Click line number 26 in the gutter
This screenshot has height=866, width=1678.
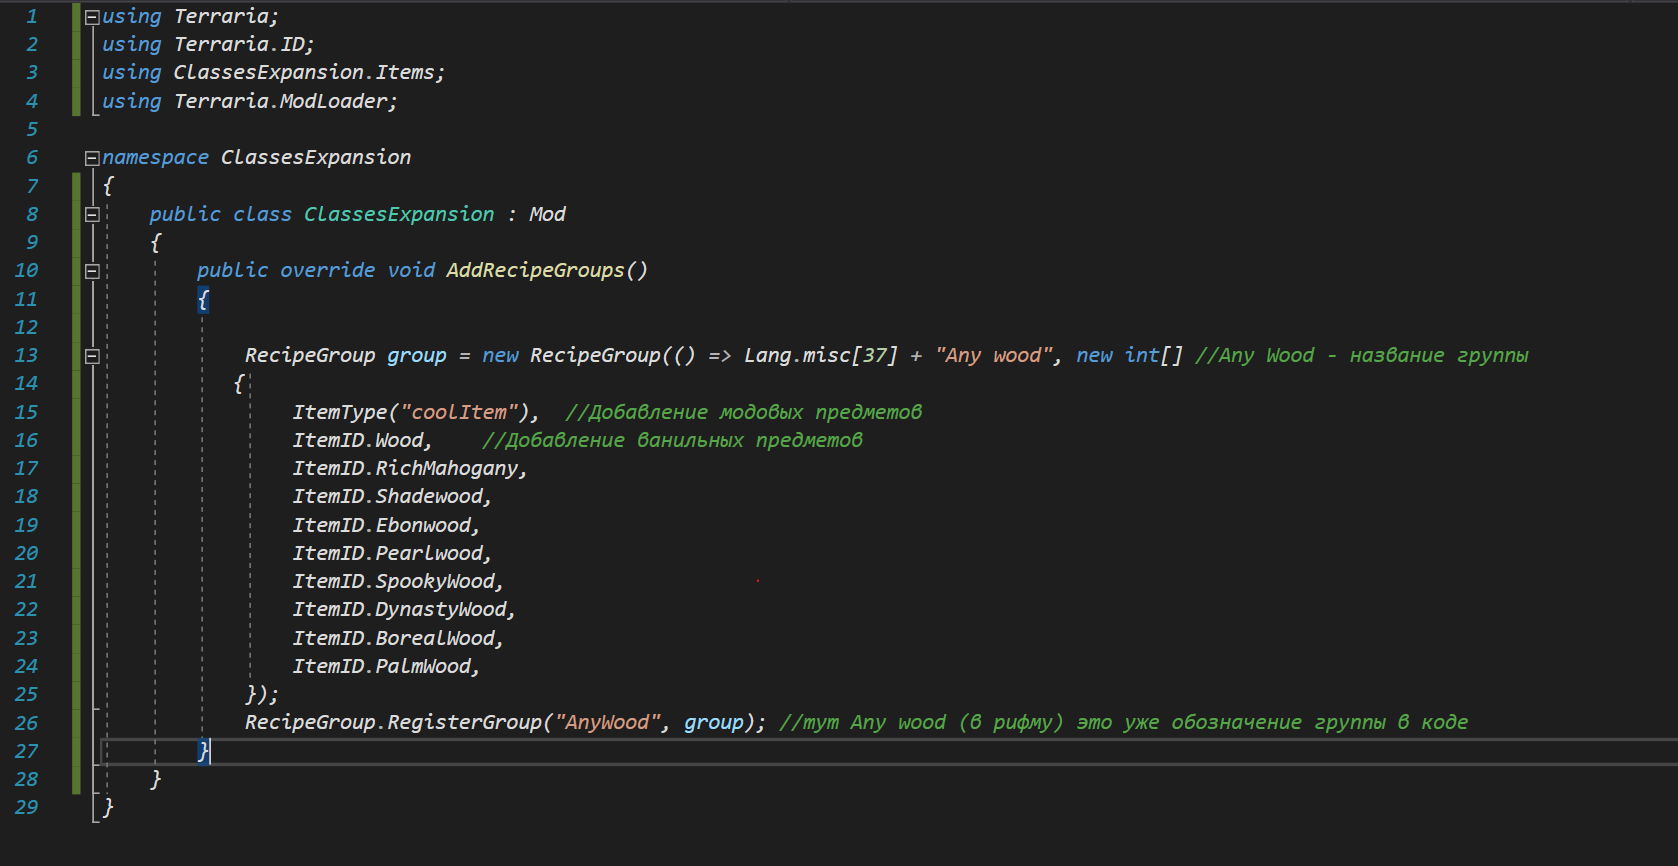pos(27,723)
